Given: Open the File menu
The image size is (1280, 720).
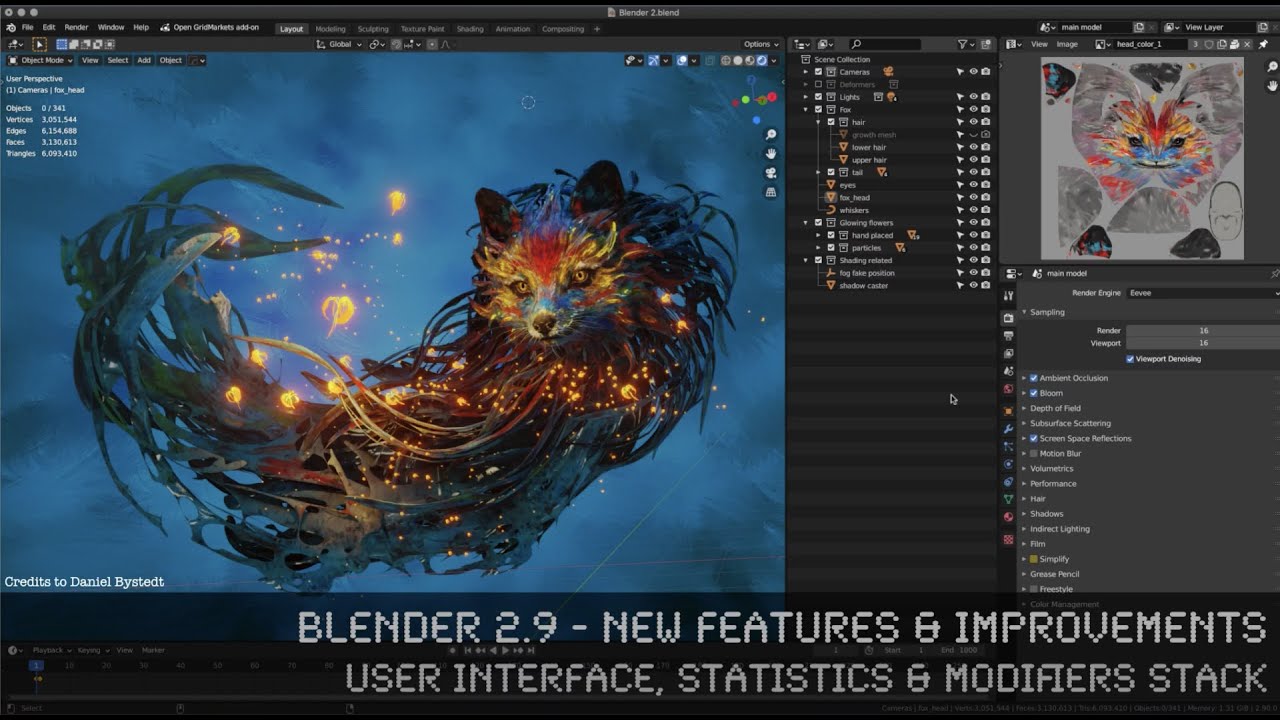Looking at the screenshot, I should tap(27, 27).
